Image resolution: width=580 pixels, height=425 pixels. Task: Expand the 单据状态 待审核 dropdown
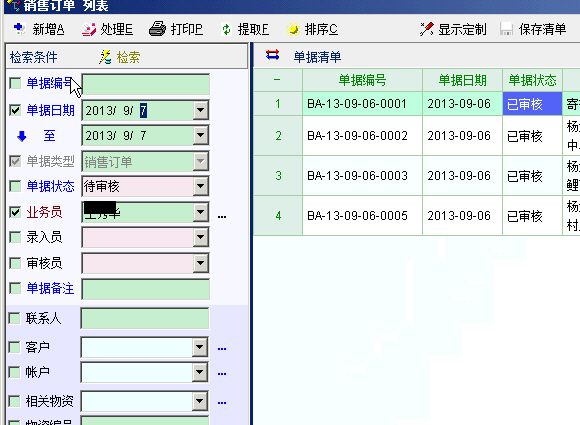coord(200,186)
